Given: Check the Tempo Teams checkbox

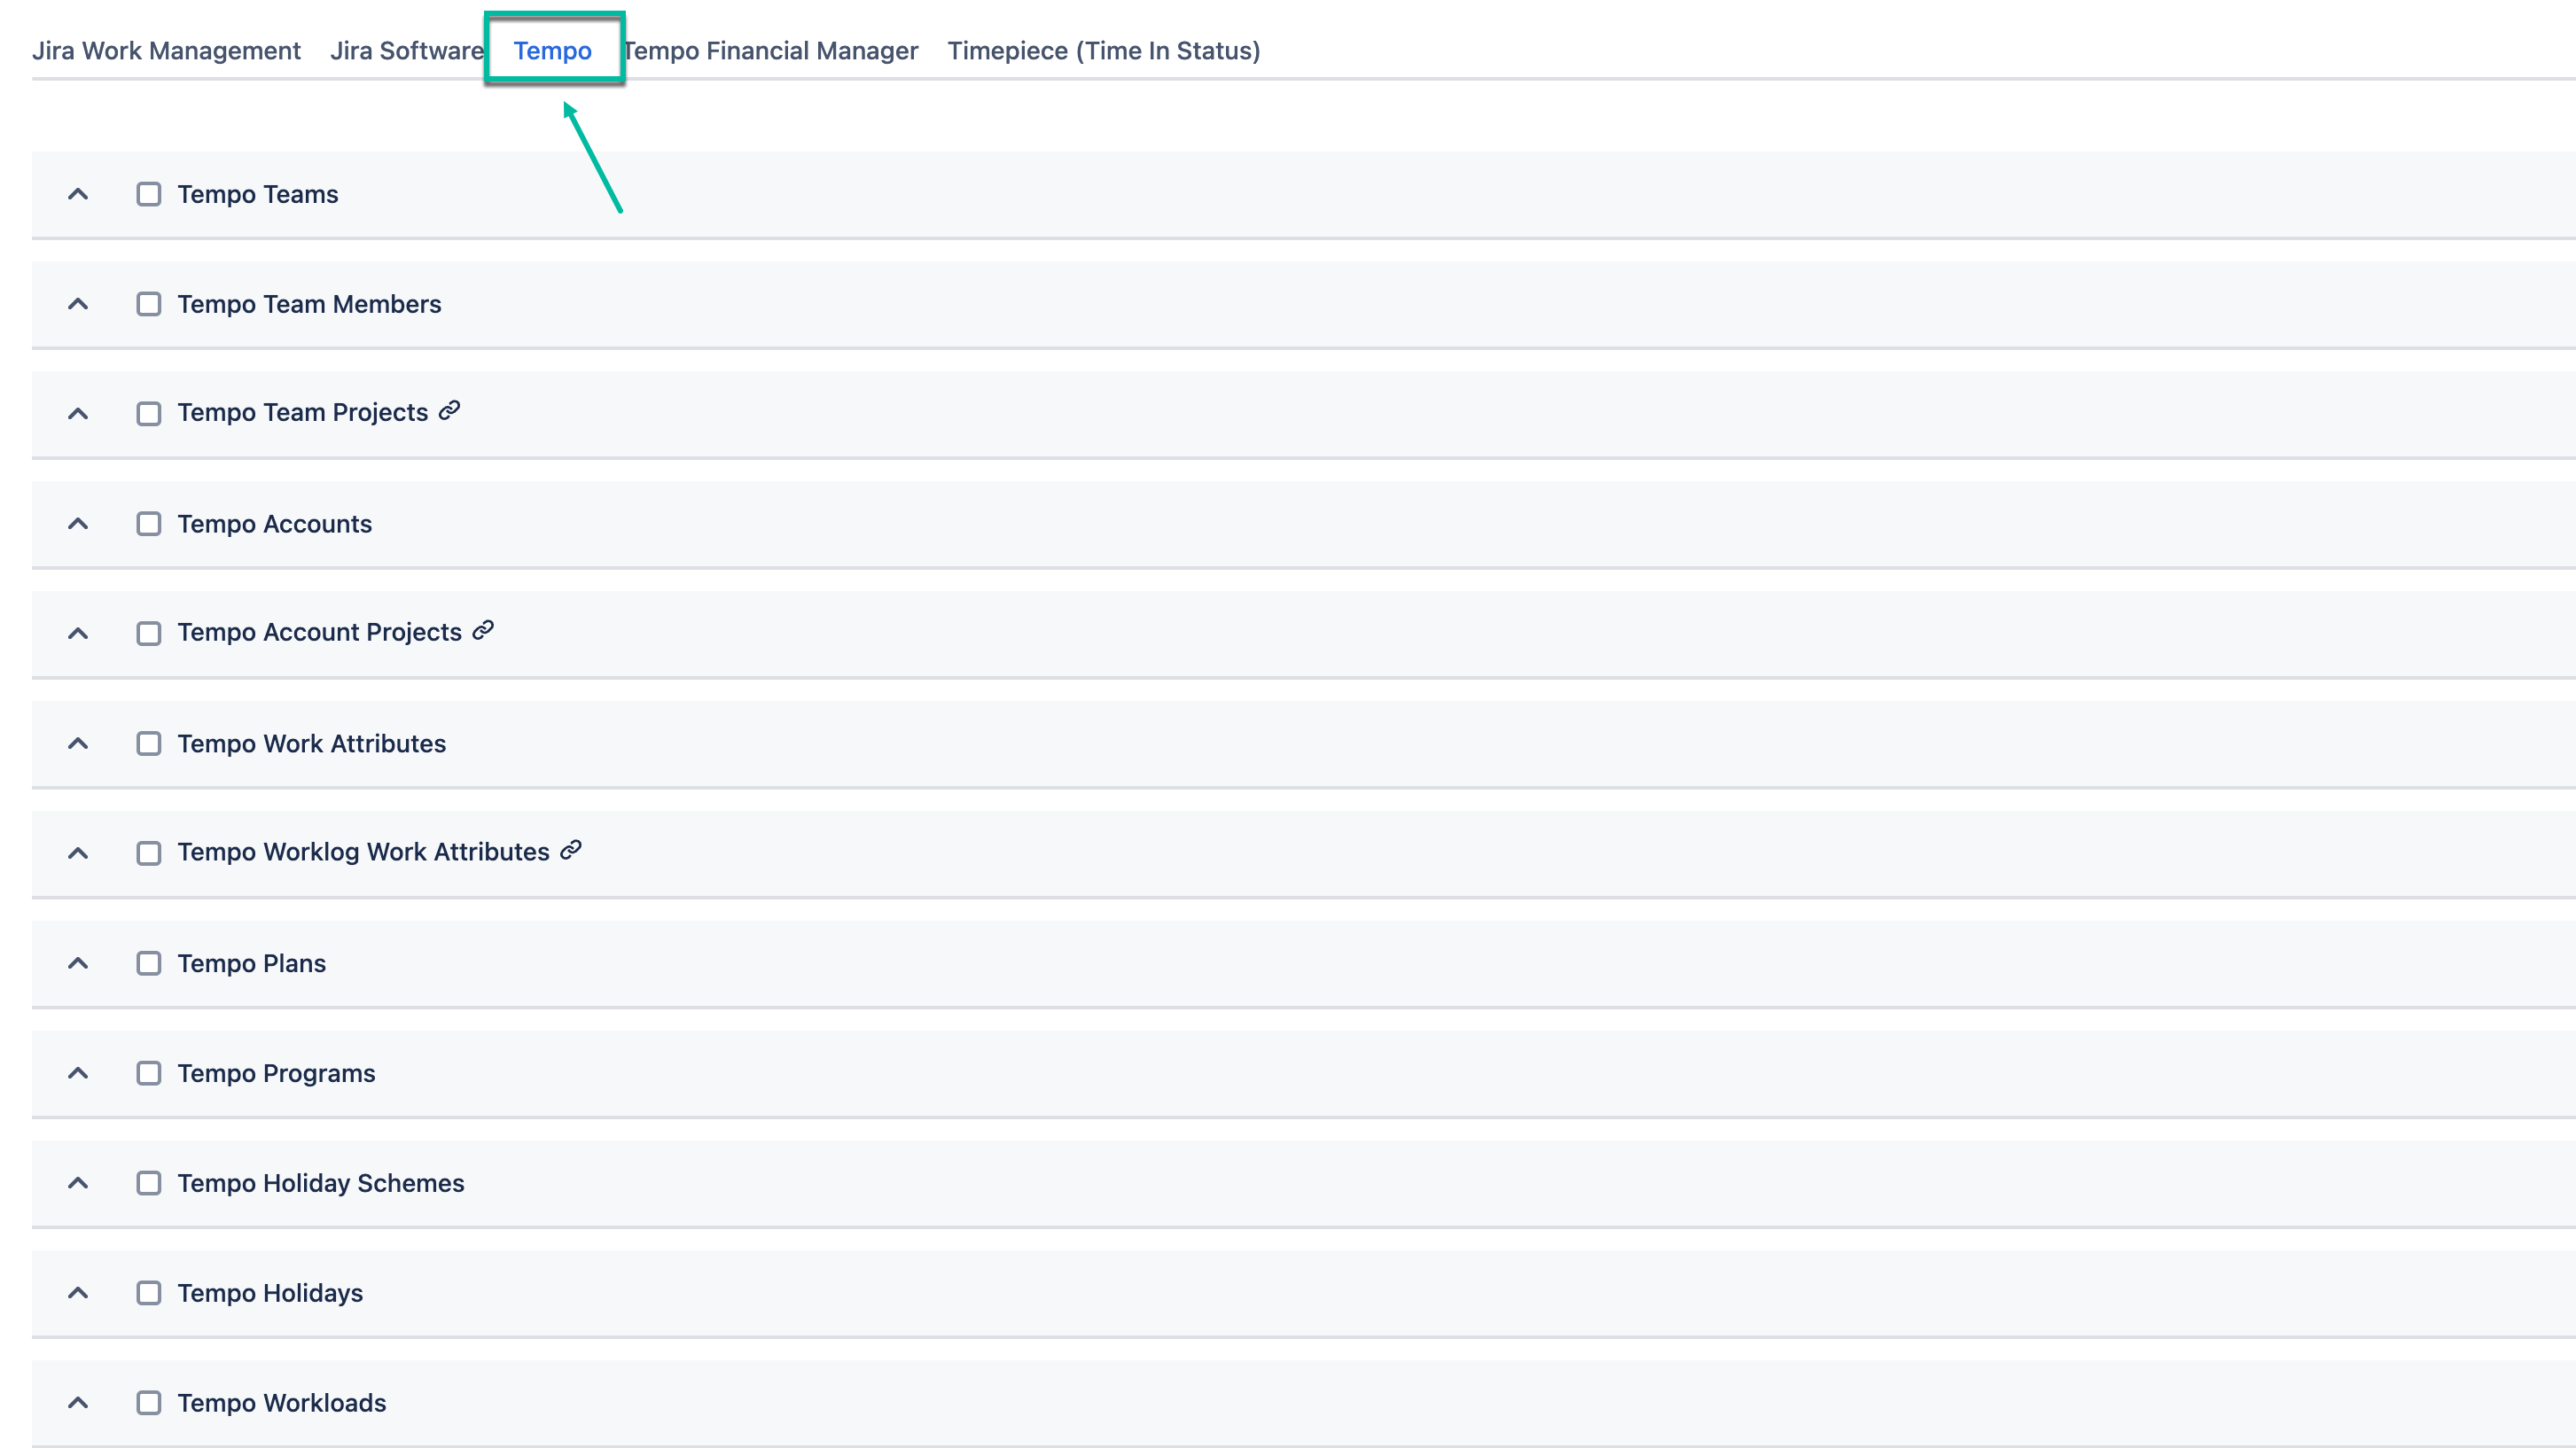Looking at the screenshot, I should [x=149, y=194].
